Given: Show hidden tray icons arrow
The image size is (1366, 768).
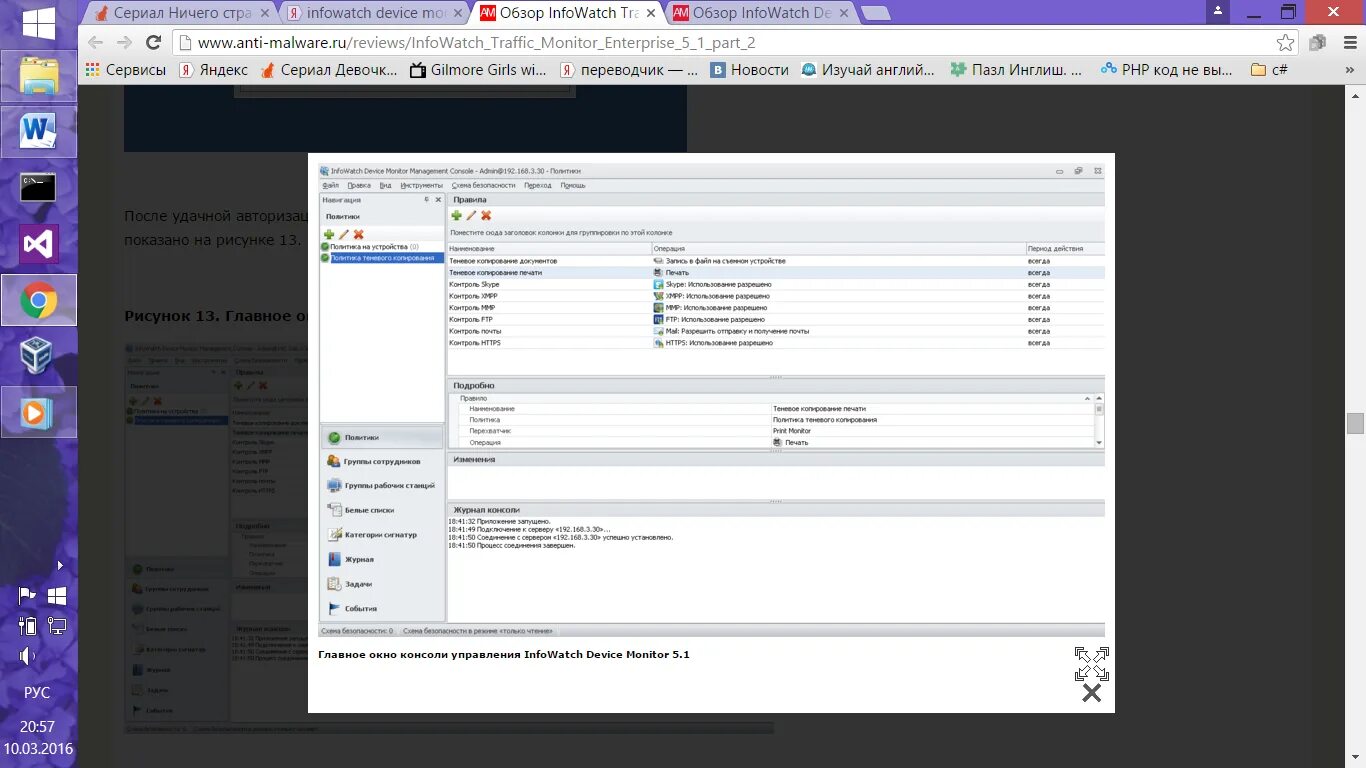Looking at the screenshot, I should [x=60, y=565].
